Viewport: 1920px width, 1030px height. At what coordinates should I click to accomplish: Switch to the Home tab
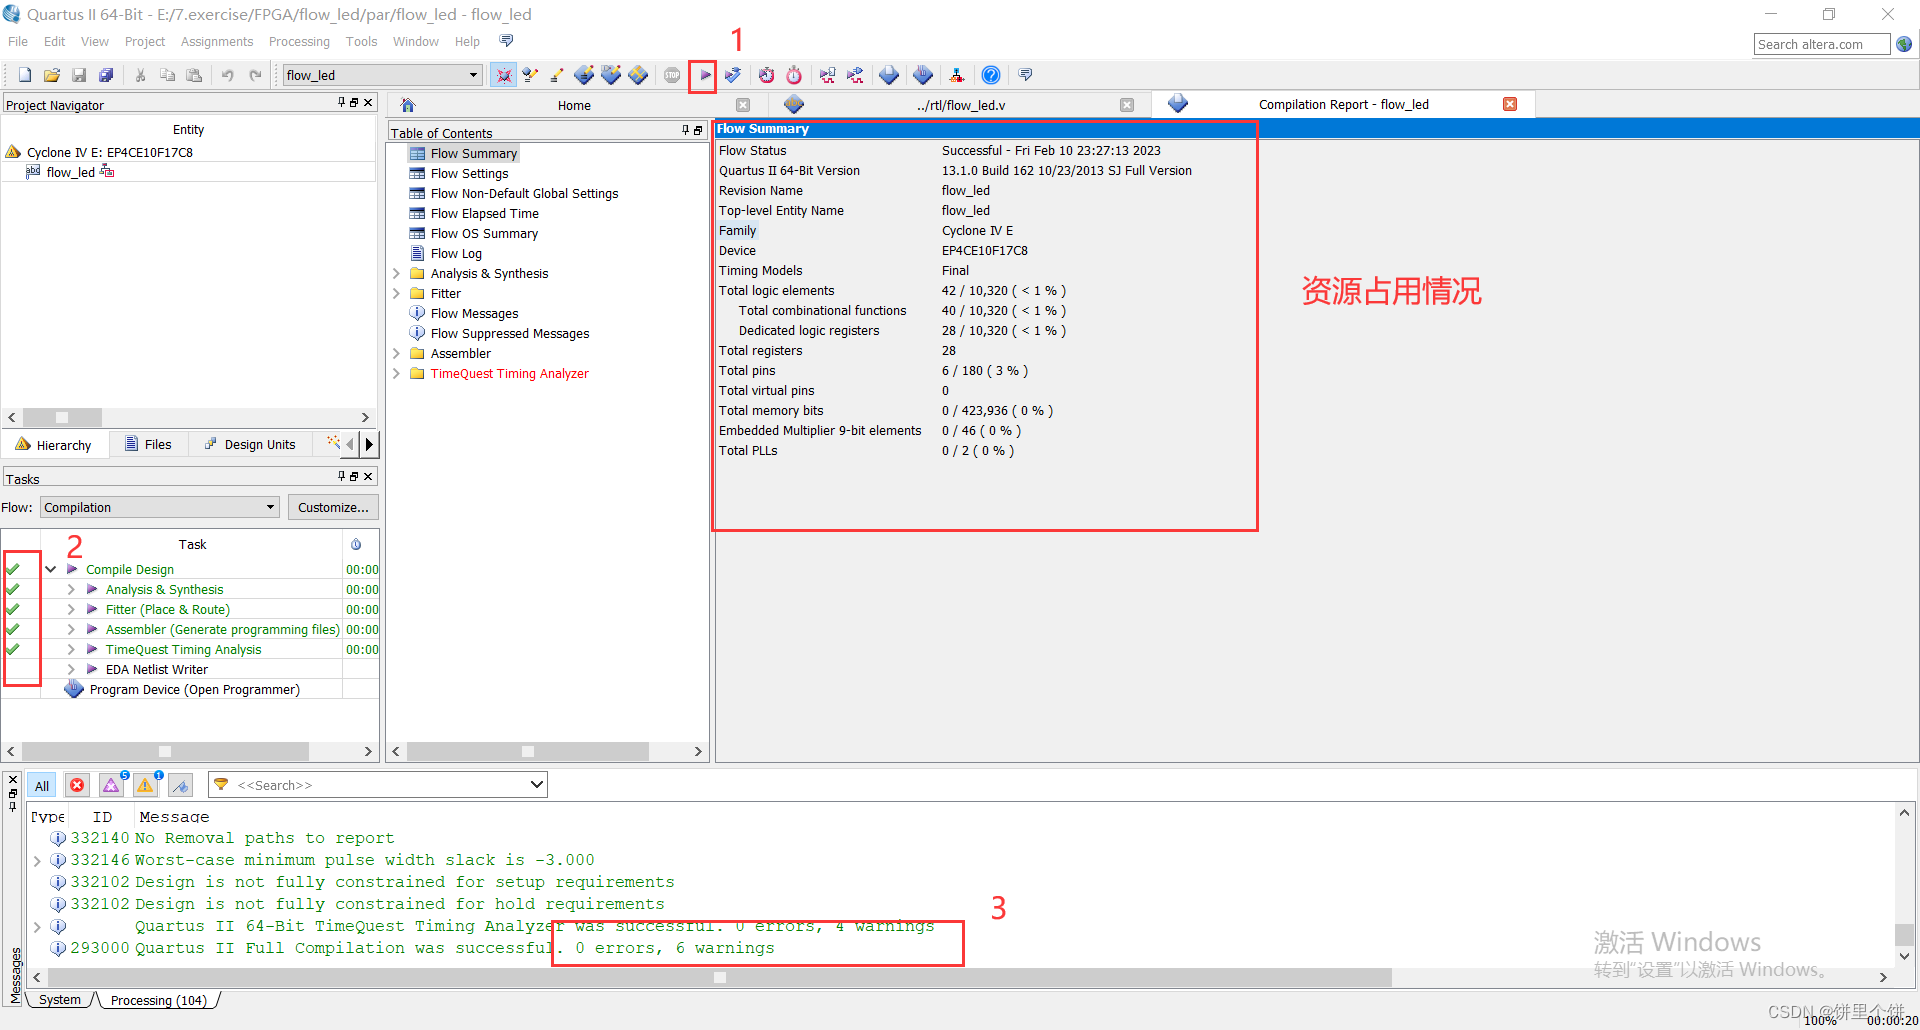click(573, 105)
